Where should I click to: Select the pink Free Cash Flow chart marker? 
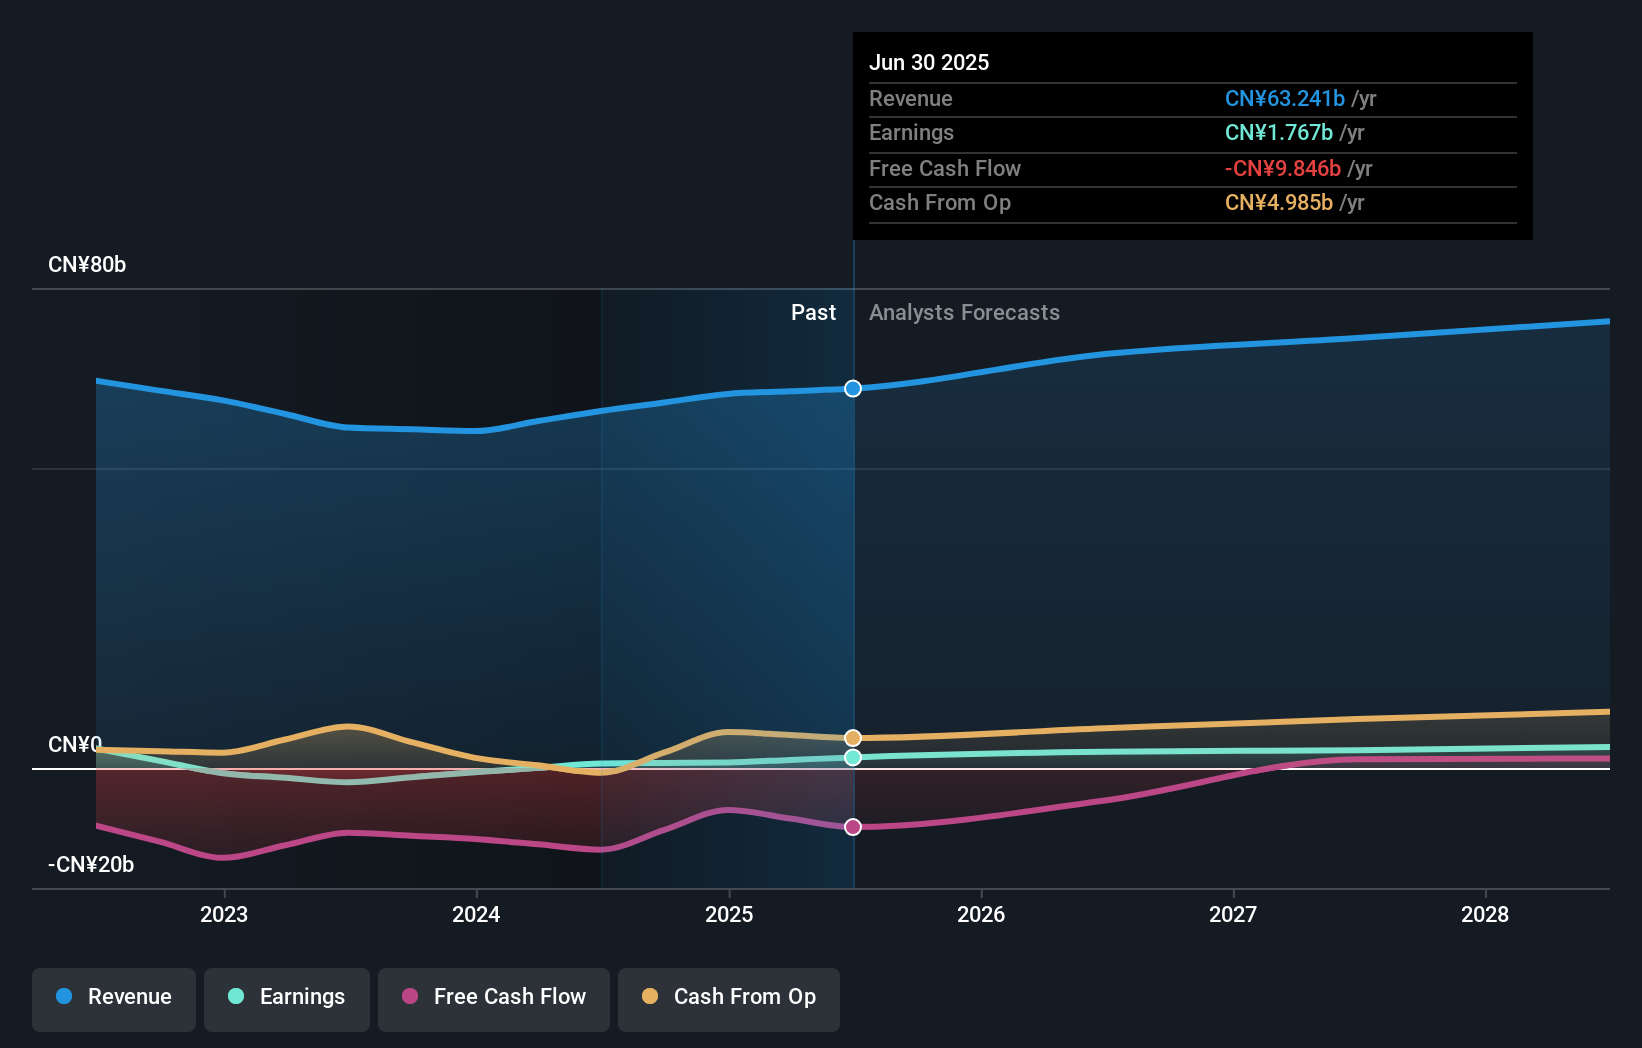pos(852,826)
